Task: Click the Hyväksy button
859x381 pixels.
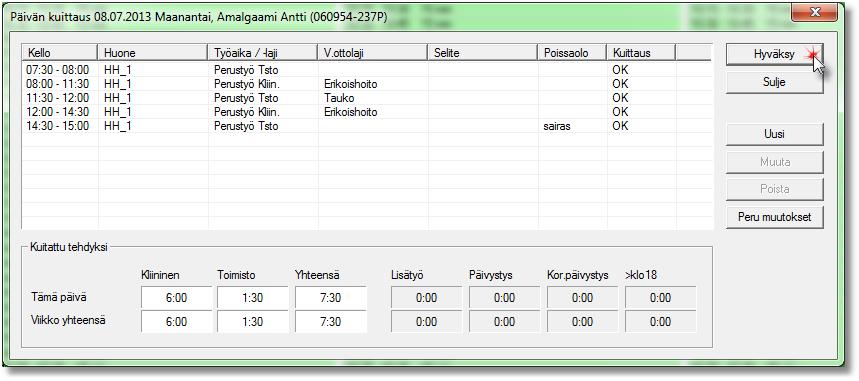Action: [x=774, y=54]
